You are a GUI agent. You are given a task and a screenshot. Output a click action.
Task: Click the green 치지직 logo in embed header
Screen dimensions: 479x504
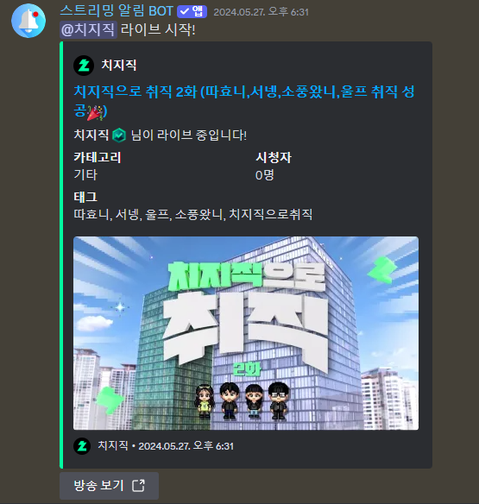[83, 65]
